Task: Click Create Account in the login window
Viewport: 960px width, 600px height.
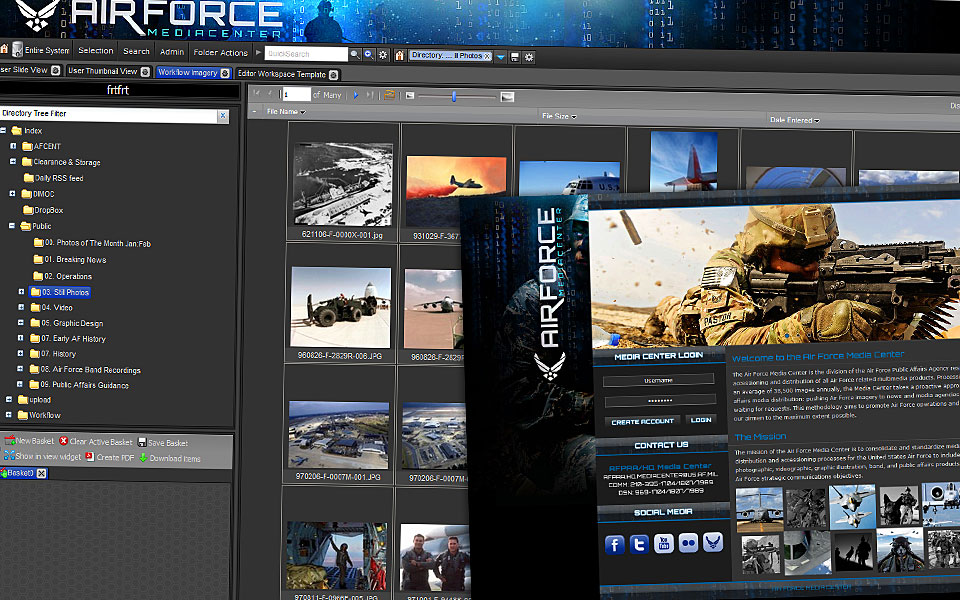Action: (x=642, y=421)
